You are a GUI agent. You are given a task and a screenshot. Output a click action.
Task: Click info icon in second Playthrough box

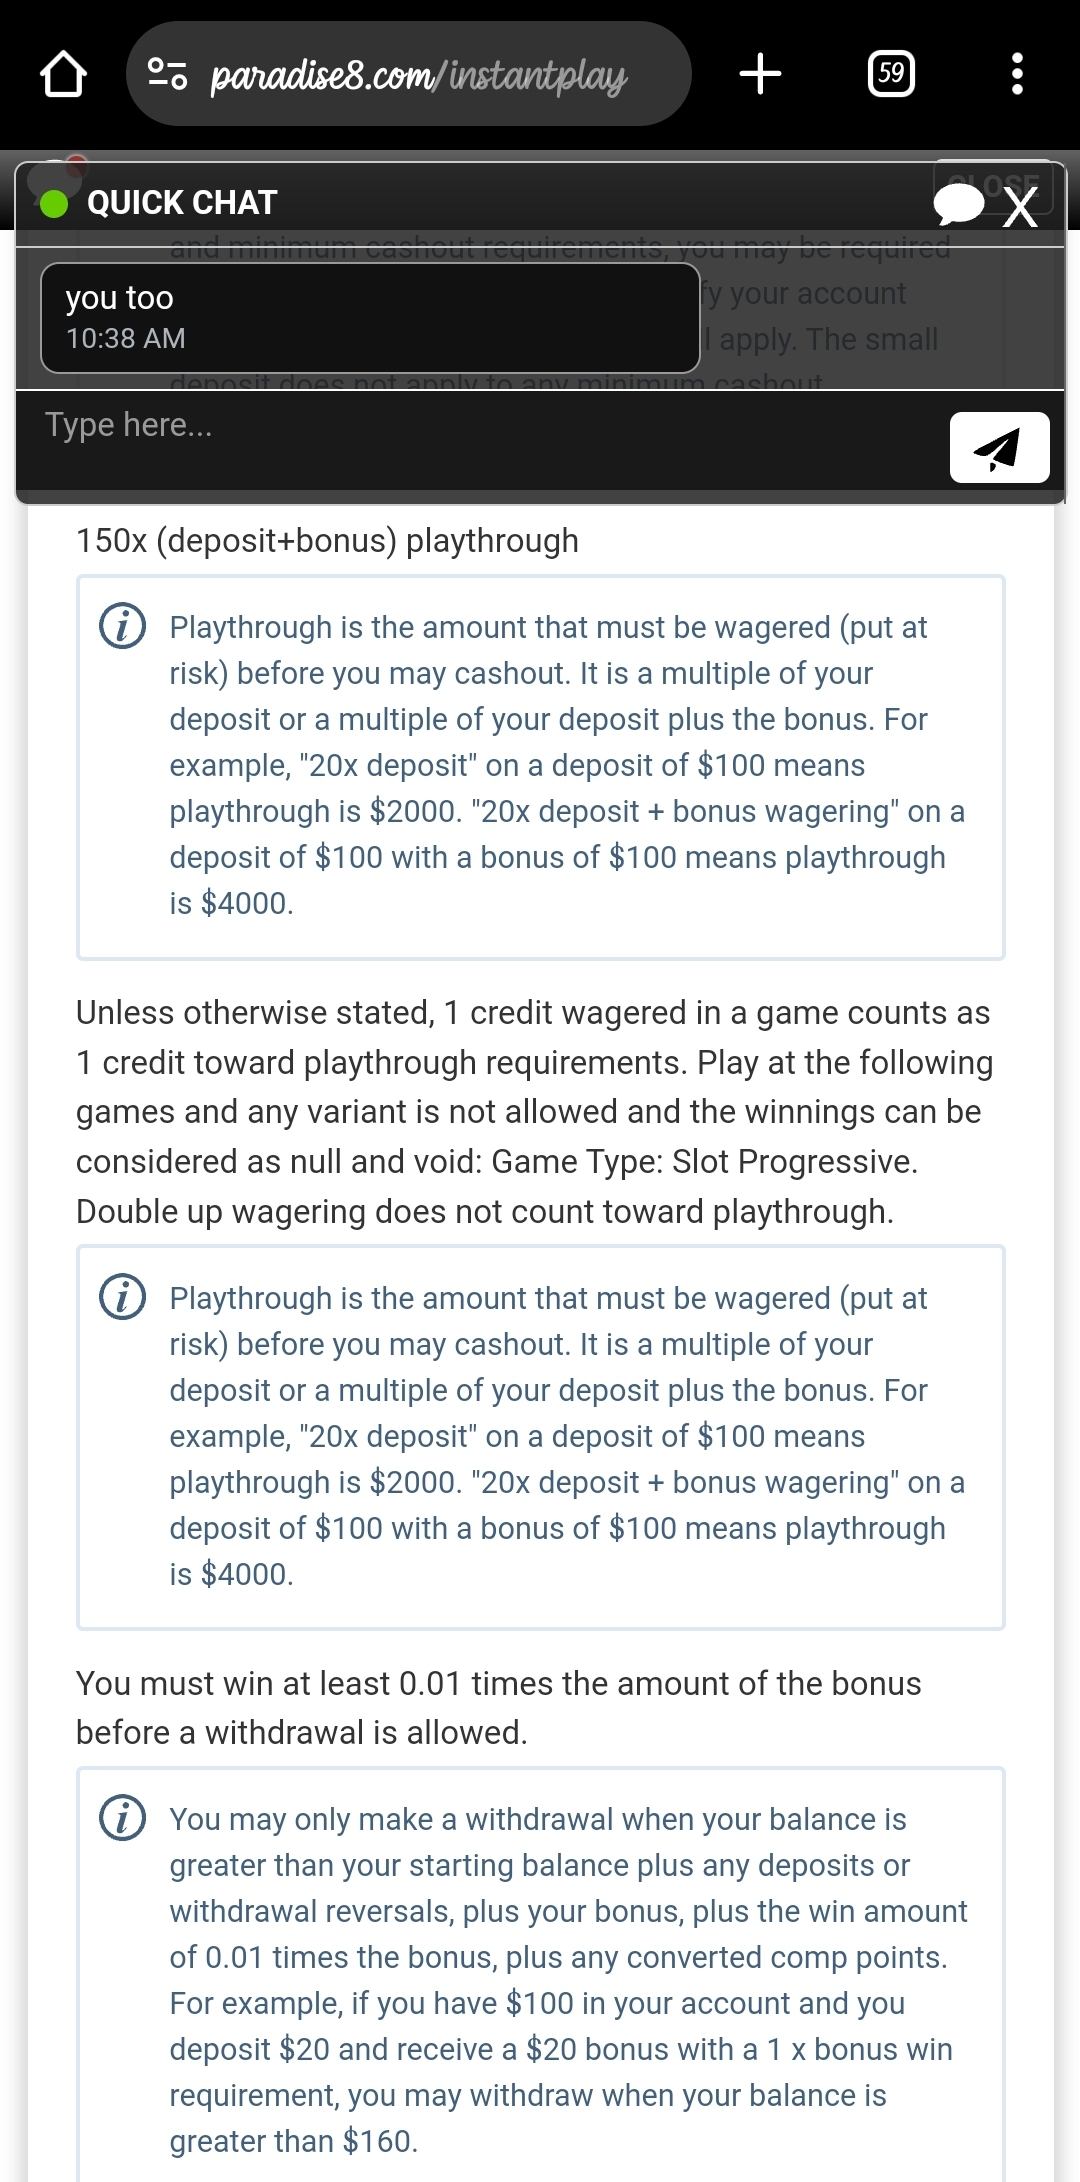[x=123, y=1297]
